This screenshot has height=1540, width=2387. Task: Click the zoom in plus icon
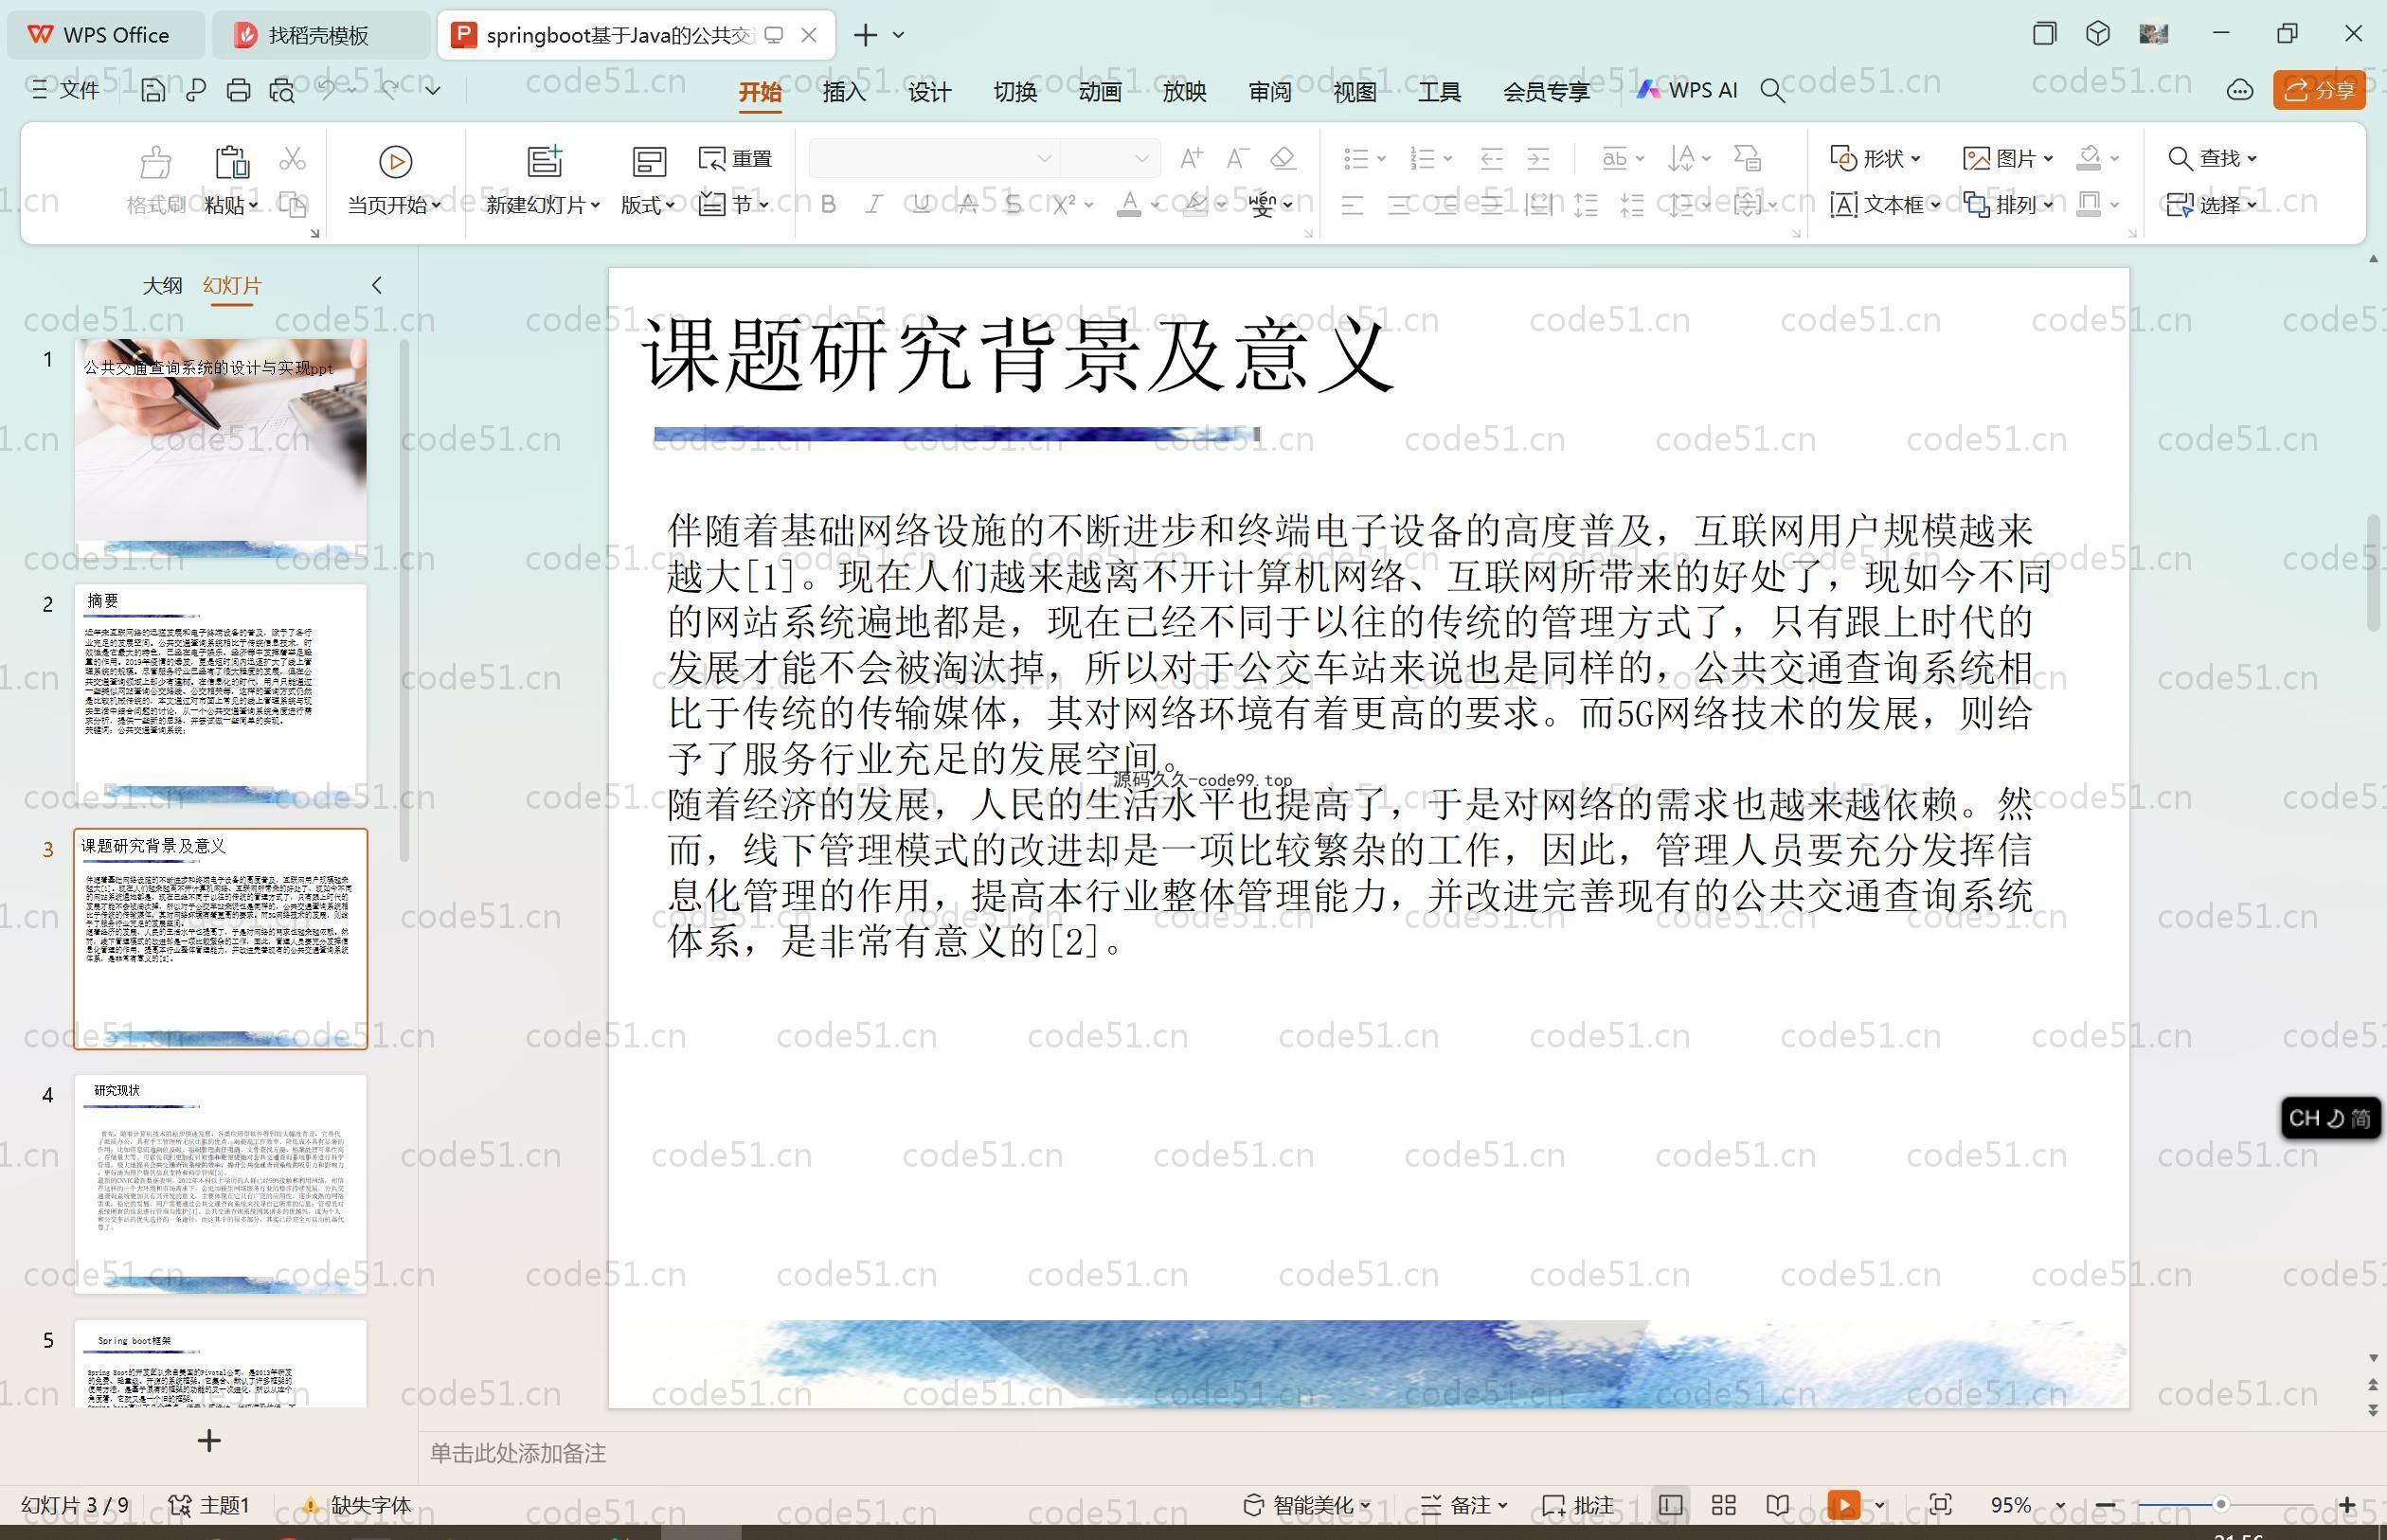coord(2347,1505)
